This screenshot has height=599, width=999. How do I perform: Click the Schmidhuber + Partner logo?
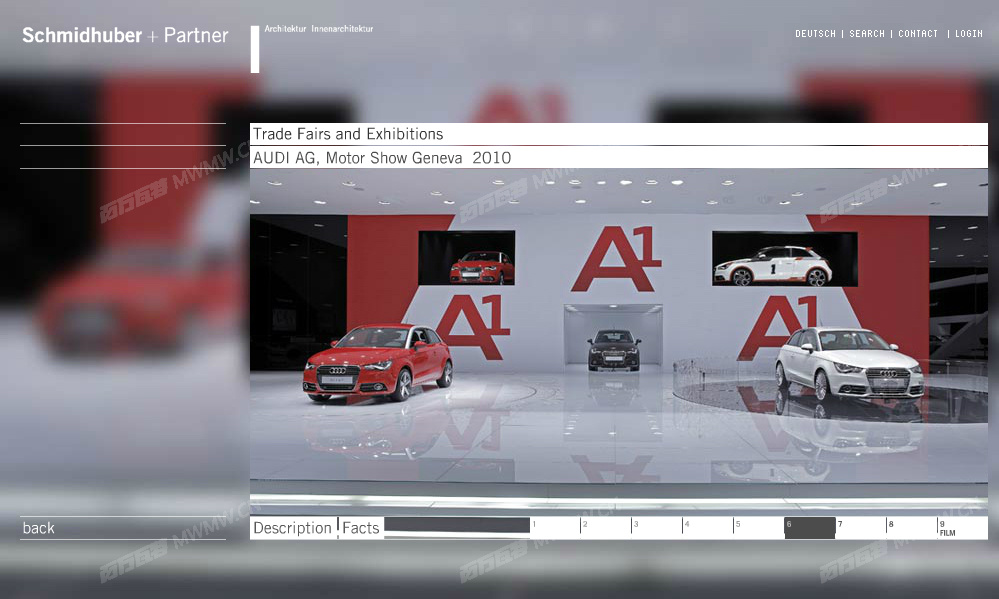point(125,35)
